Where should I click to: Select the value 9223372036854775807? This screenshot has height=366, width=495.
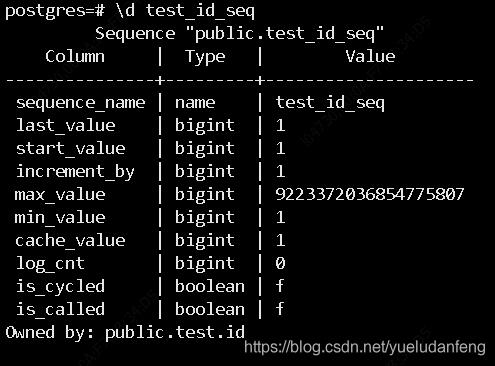pyautogui.click(x=370, y=194)
